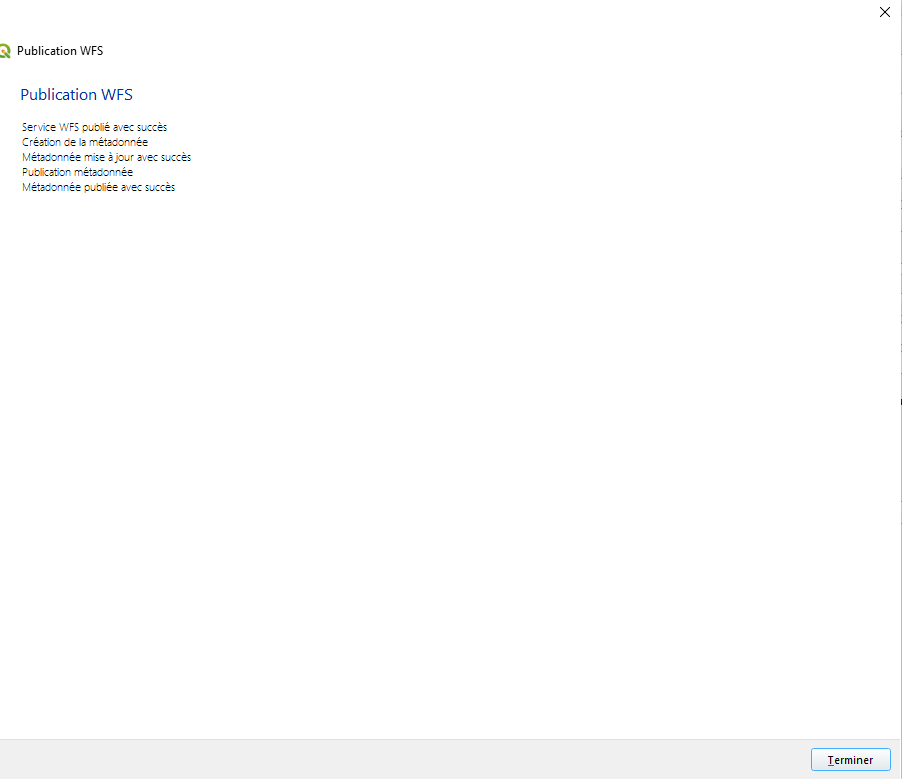The width and height of the screenshot is (902, 779).
Task: Click the Terminer button
Action: coord(850,759)
